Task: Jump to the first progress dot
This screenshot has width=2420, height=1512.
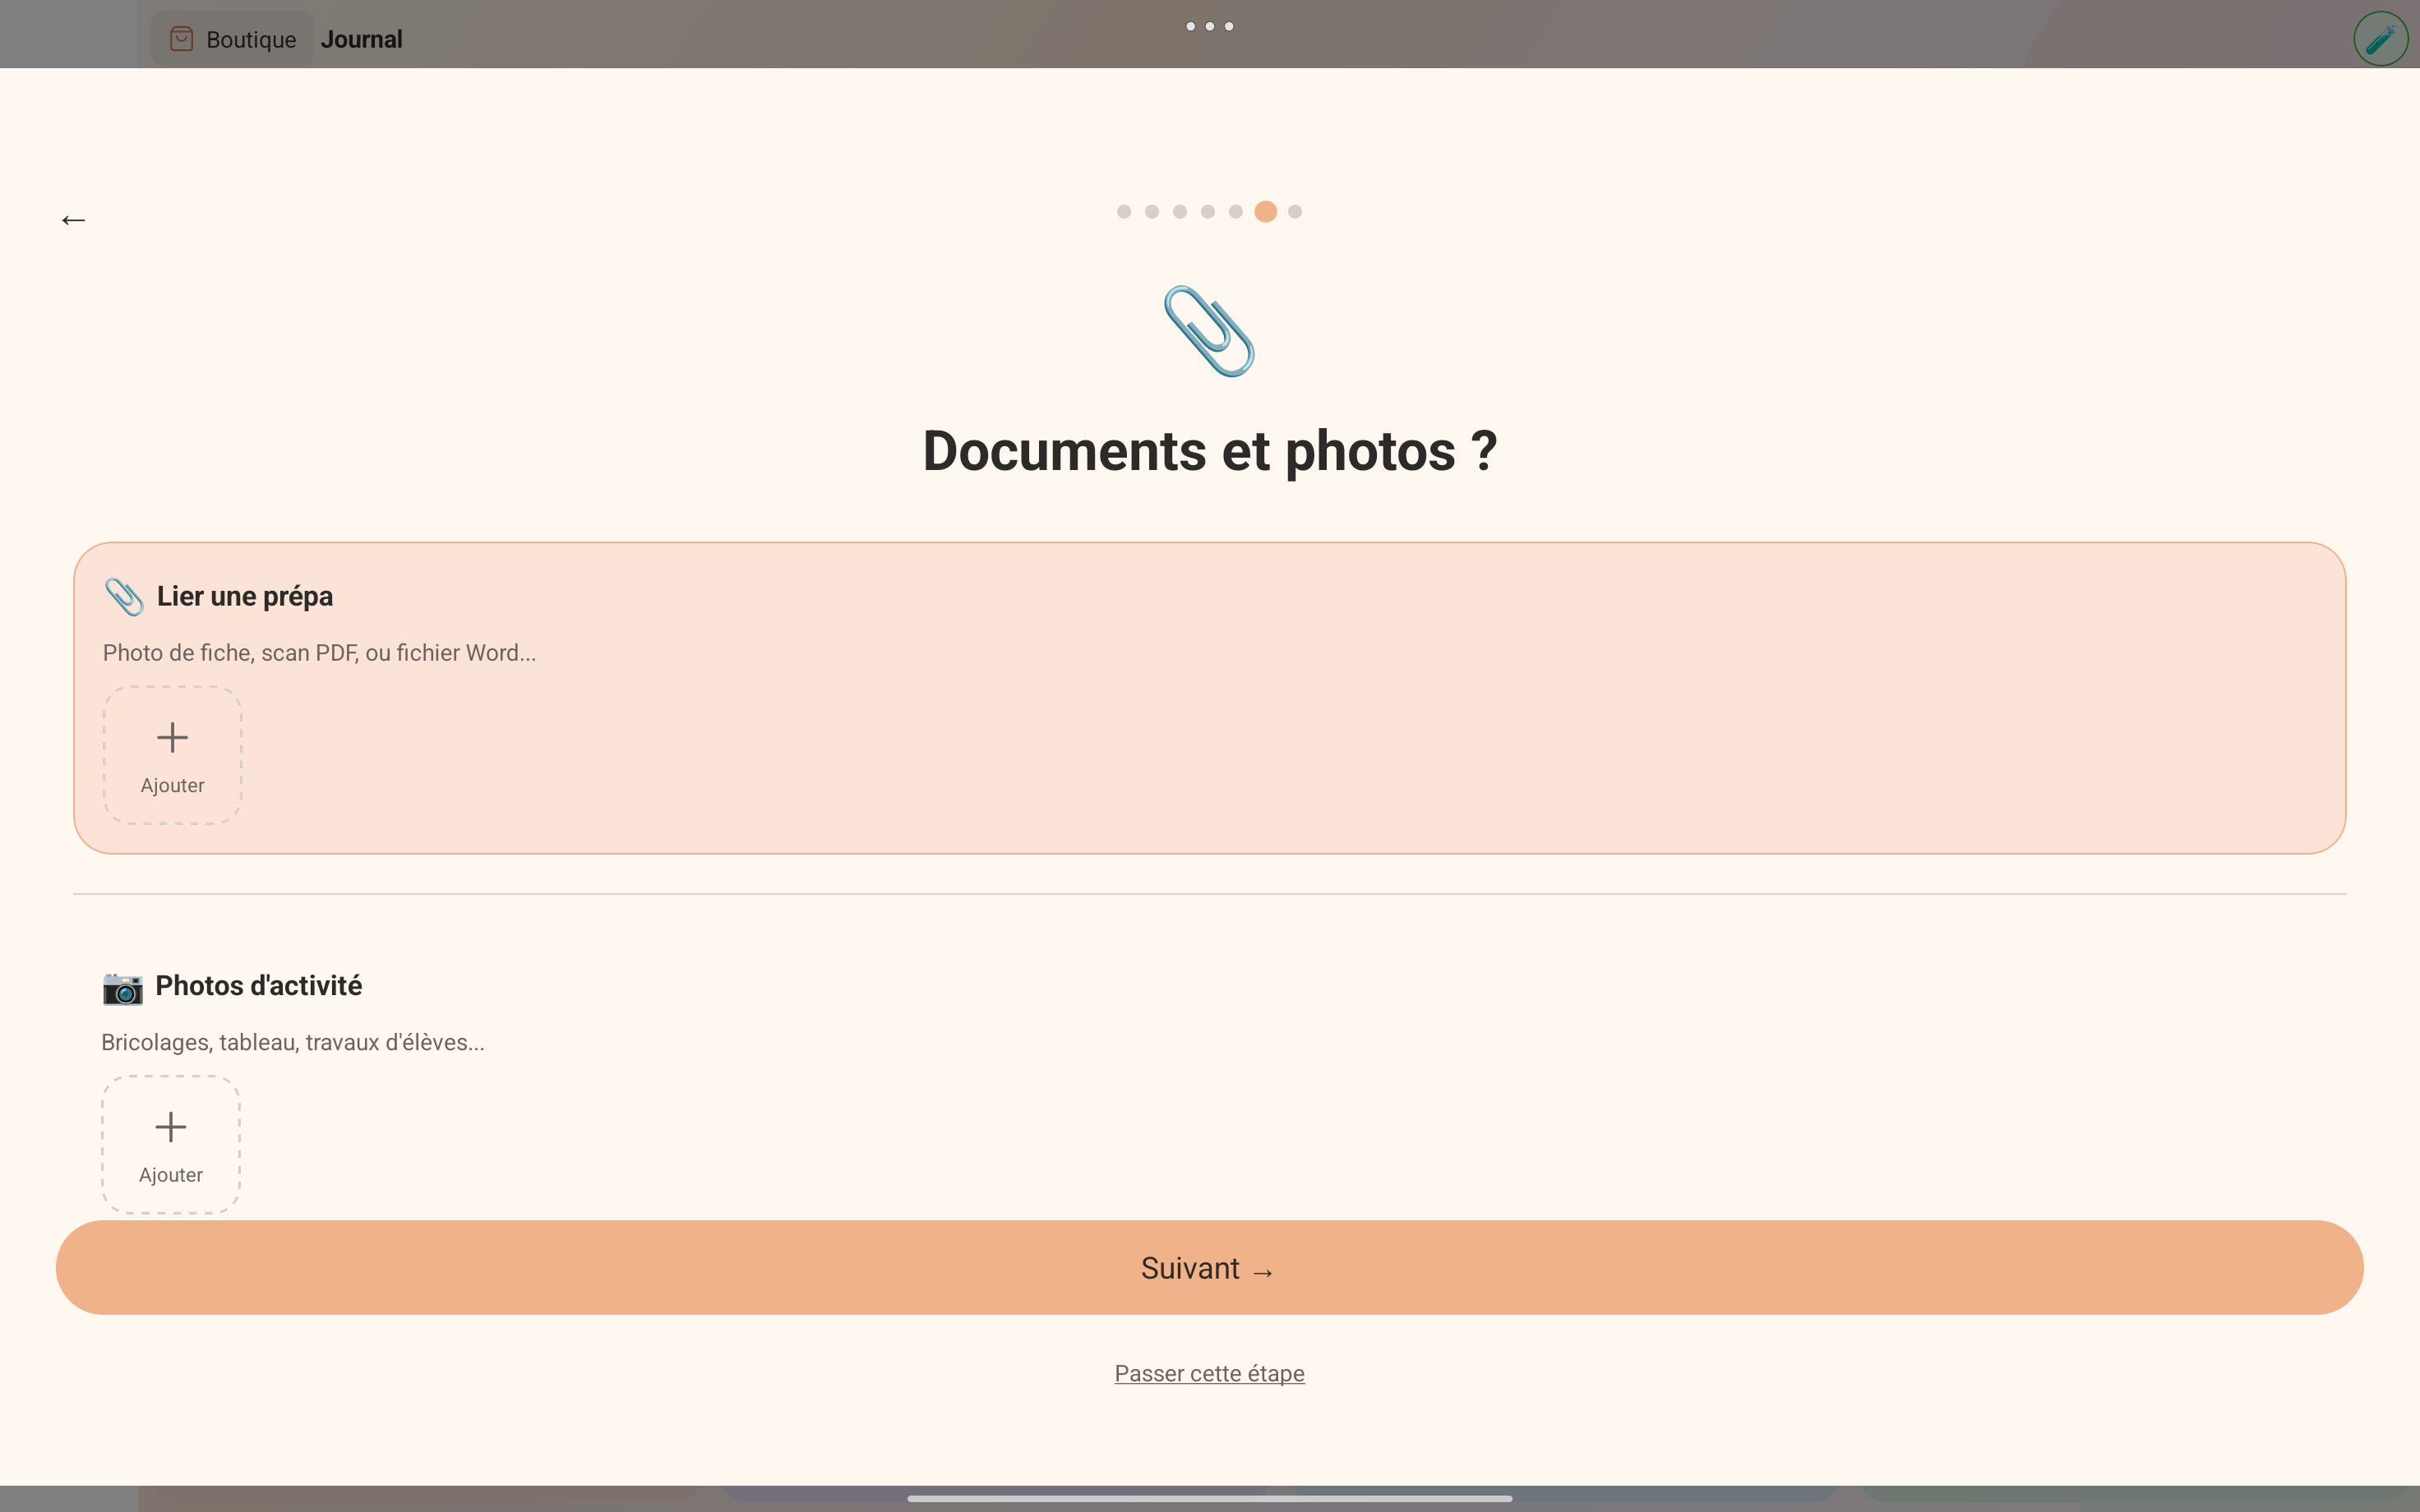Action: point(1124,211)
